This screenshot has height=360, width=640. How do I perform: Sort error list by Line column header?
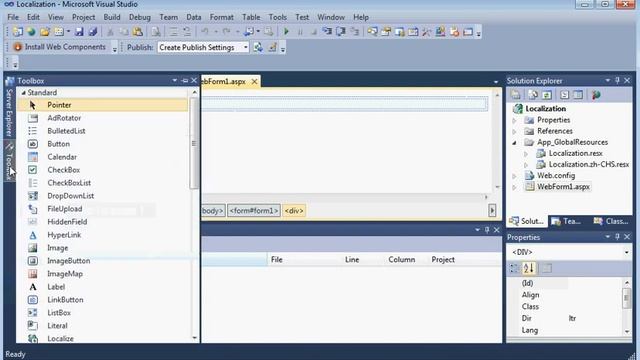tap(352, 260)
